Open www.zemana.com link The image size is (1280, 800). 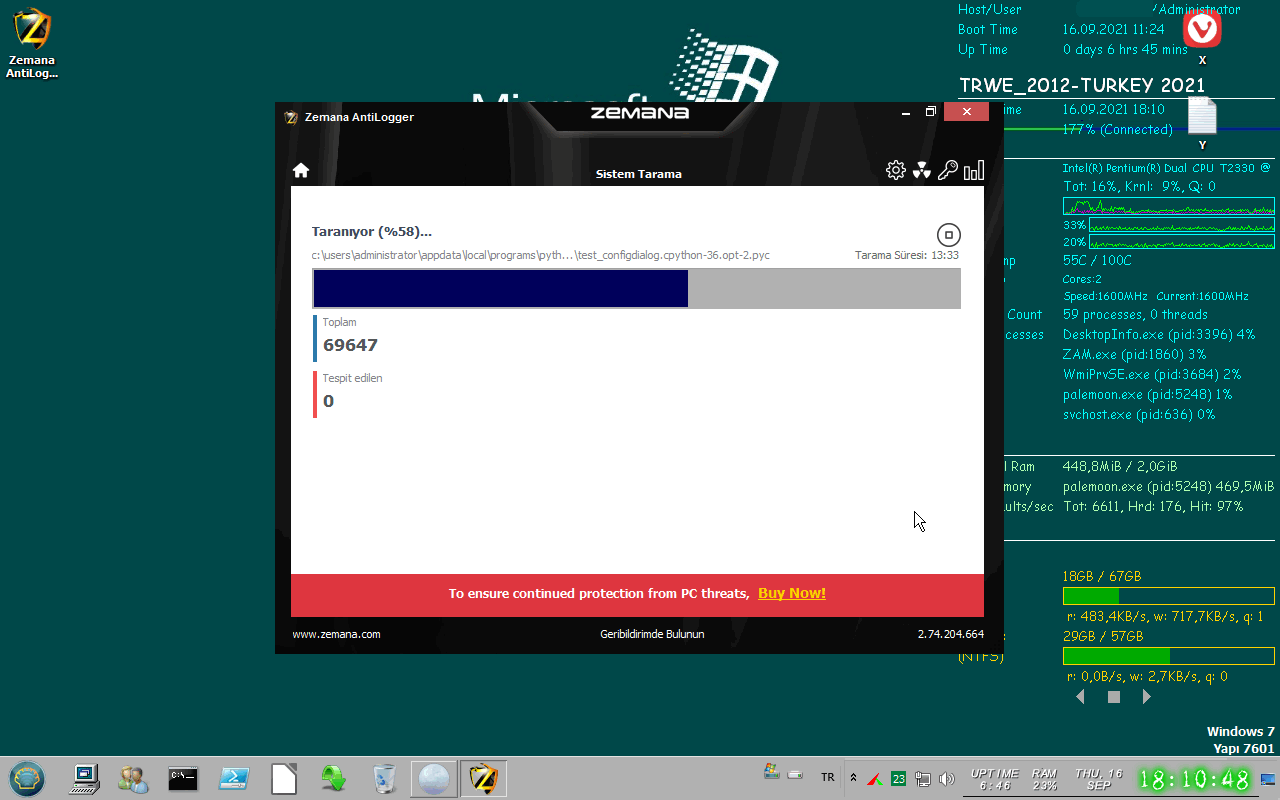[336, 634]
